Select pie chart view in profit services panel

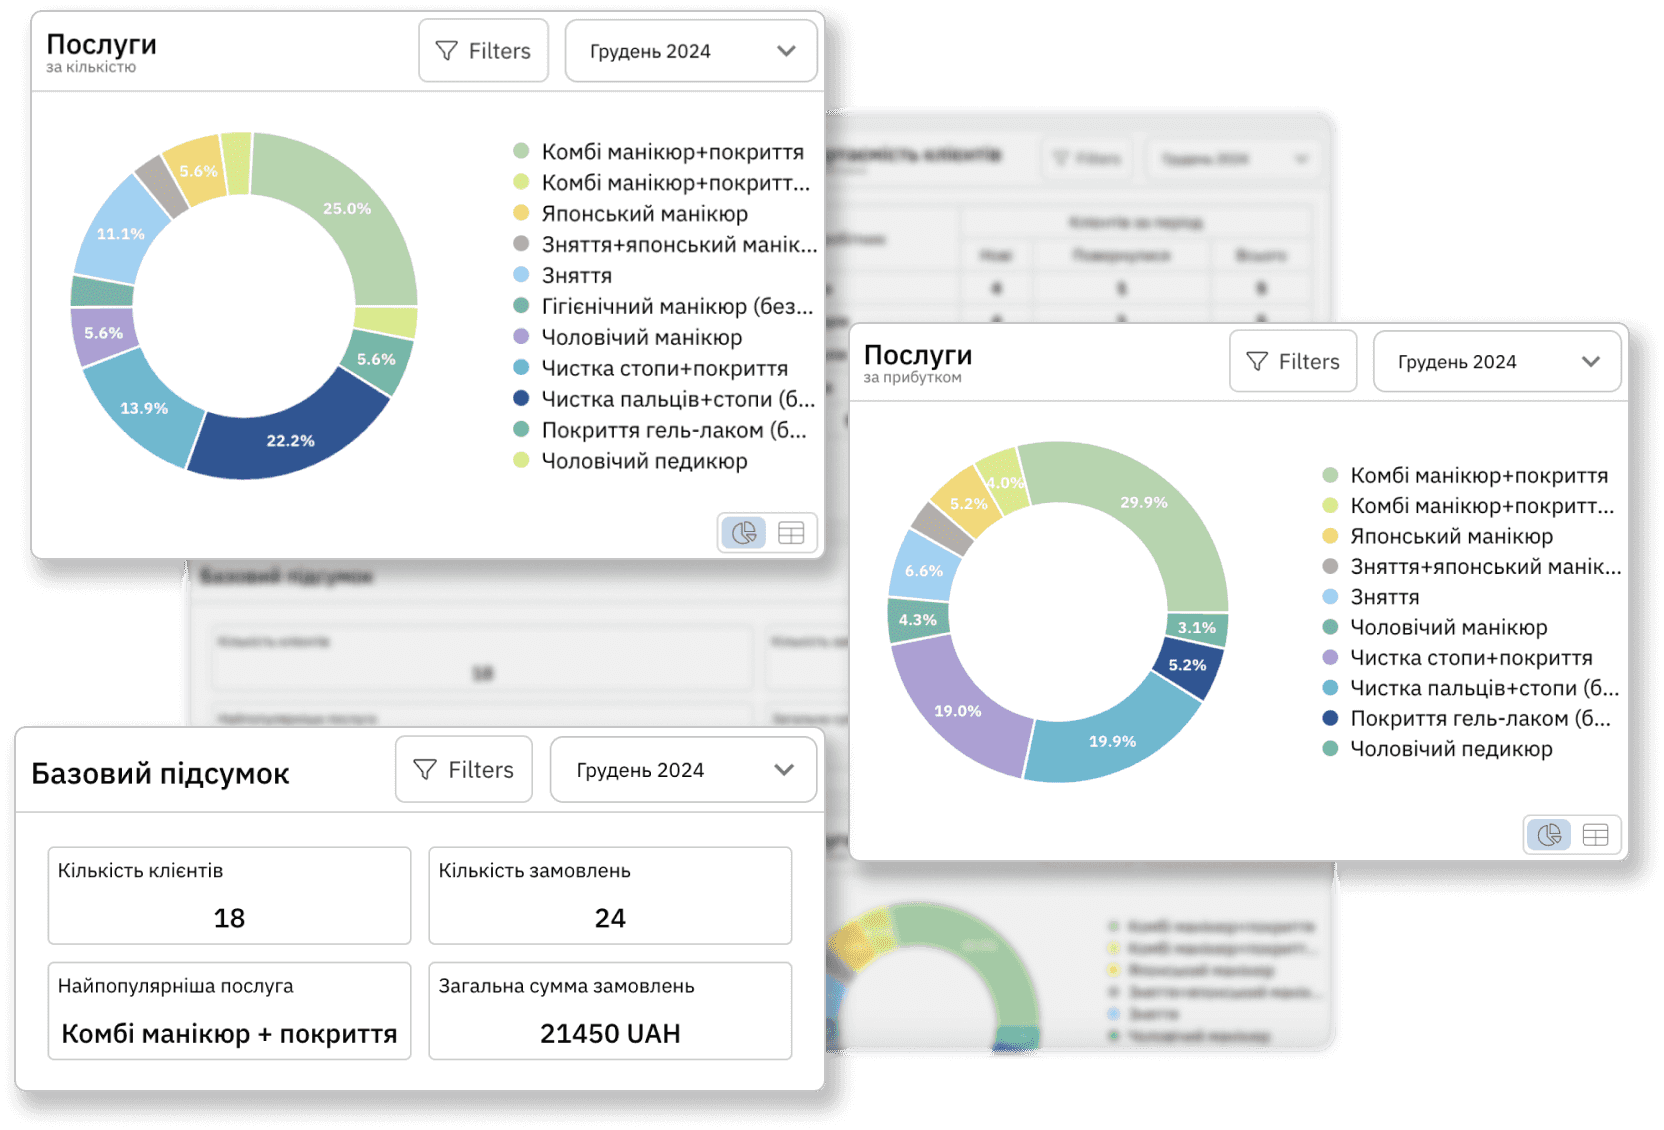click(1549, 835)
